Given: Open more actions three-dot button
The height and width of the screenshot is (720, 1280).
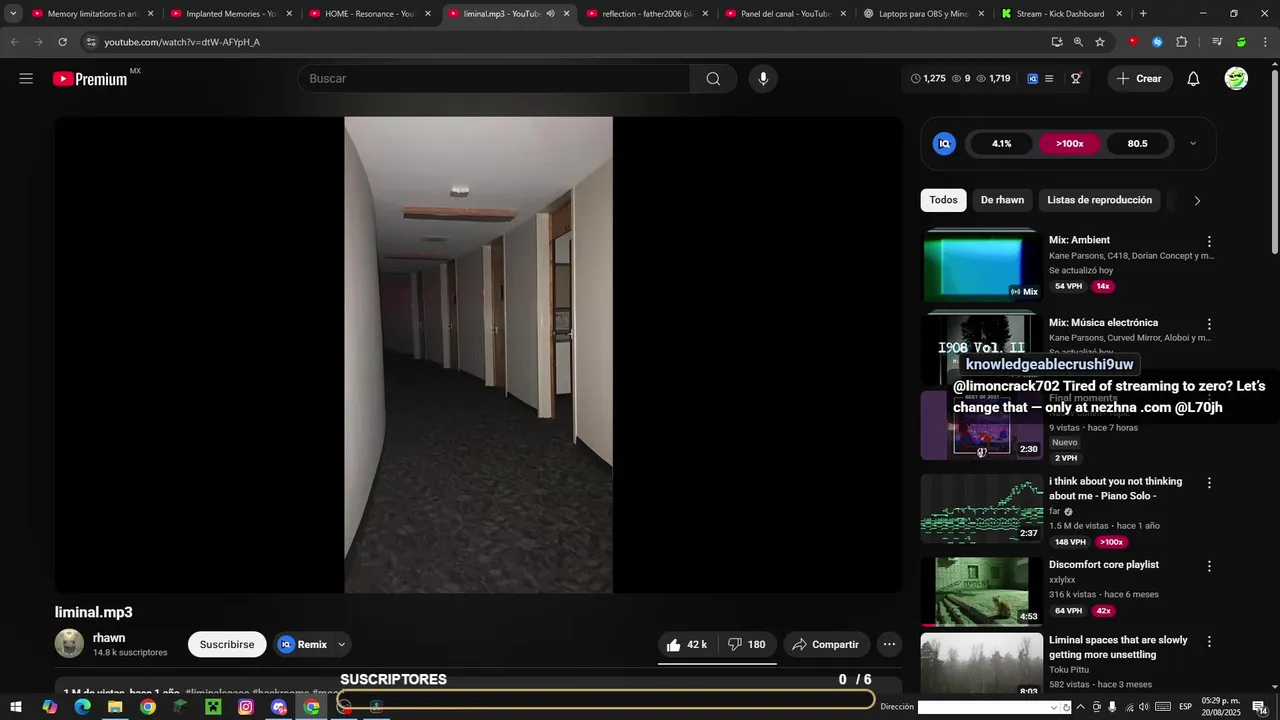Looking at the screenshot, I should pyautogui.click(x=889, y=645).
